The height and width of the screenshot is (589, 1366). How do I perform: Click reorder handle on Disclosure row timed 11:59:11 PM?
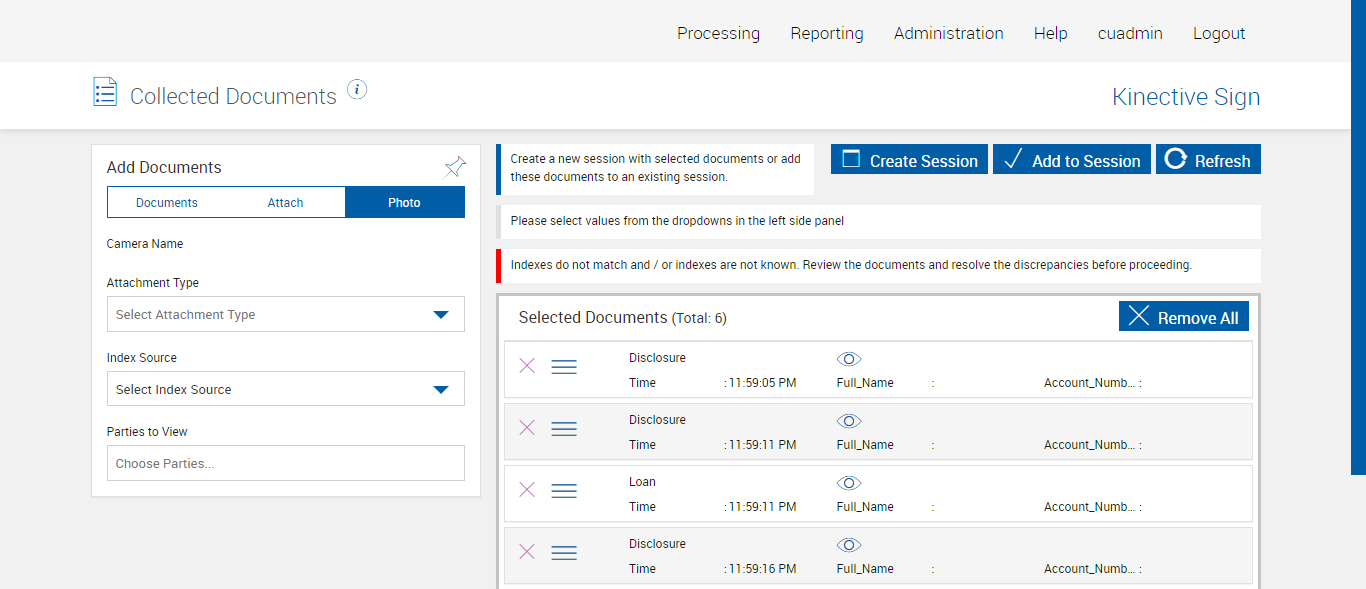click(x=564, y=428)
